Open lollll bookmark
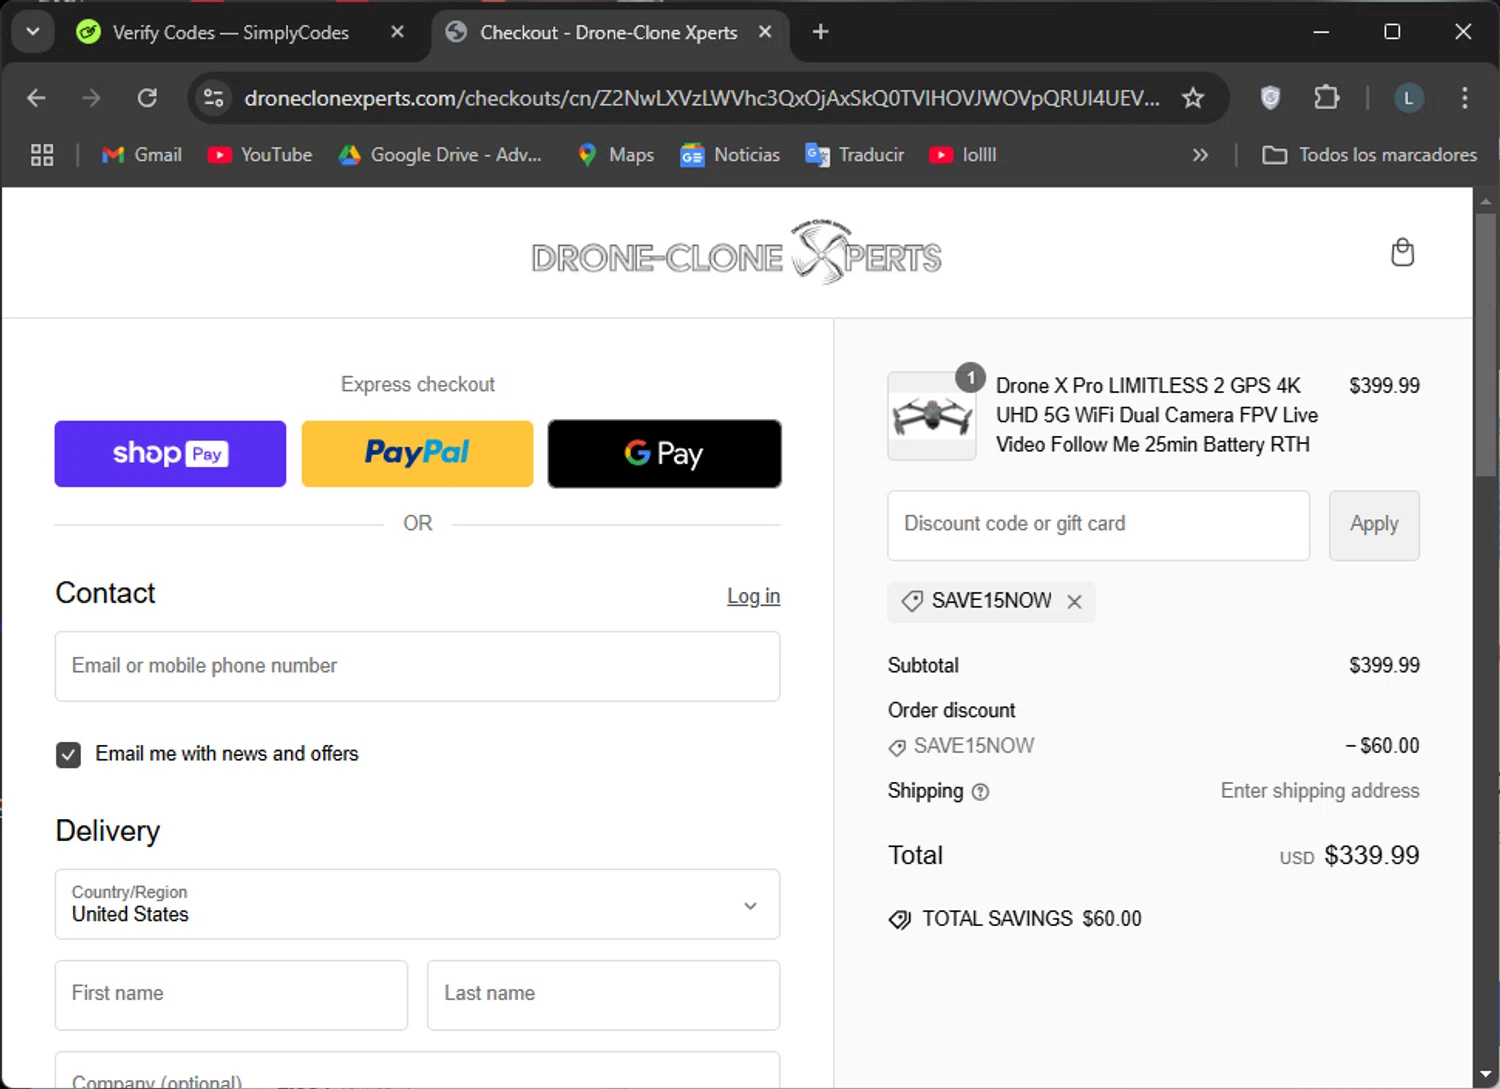 (x=963, y=155)
